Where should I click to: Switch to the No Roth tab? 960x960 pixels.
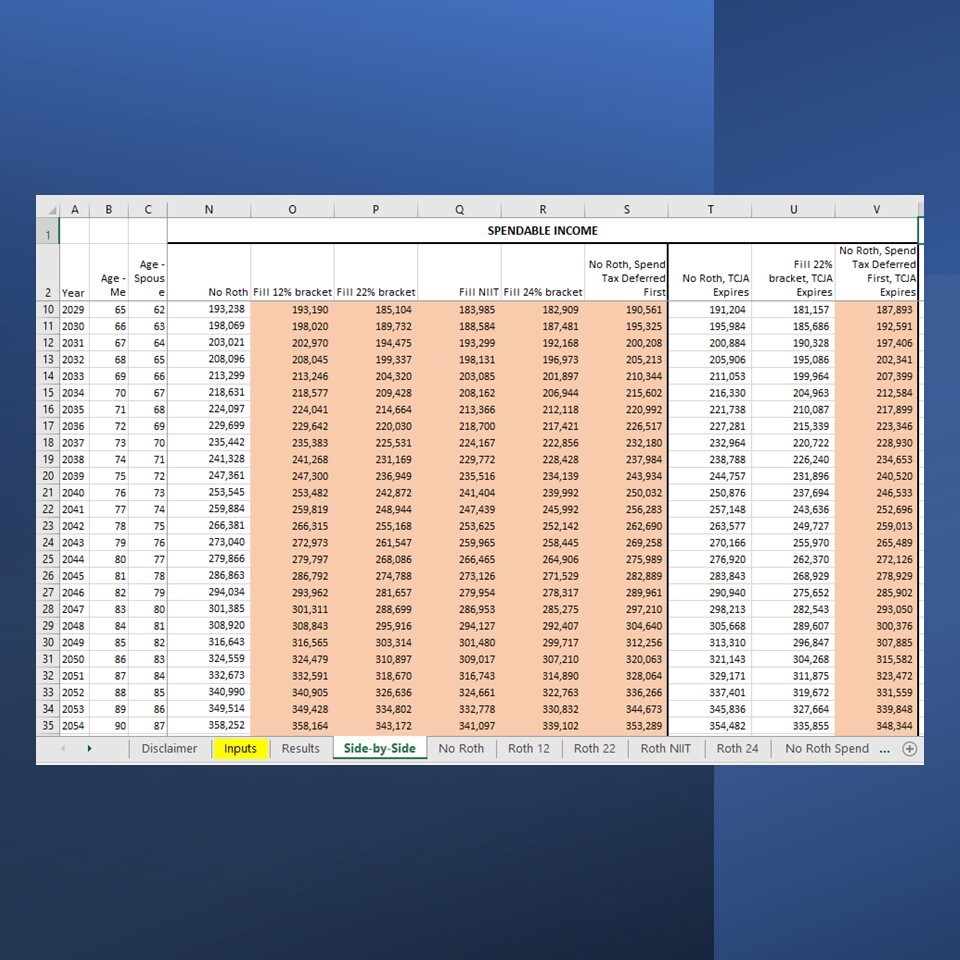461,749
